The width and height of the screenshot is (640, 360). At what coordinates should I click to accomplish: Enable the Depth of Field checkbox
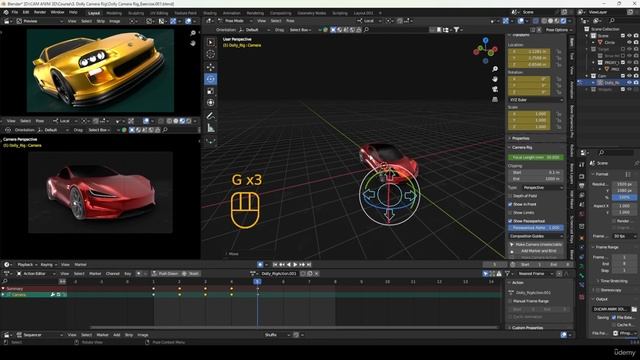510,196
